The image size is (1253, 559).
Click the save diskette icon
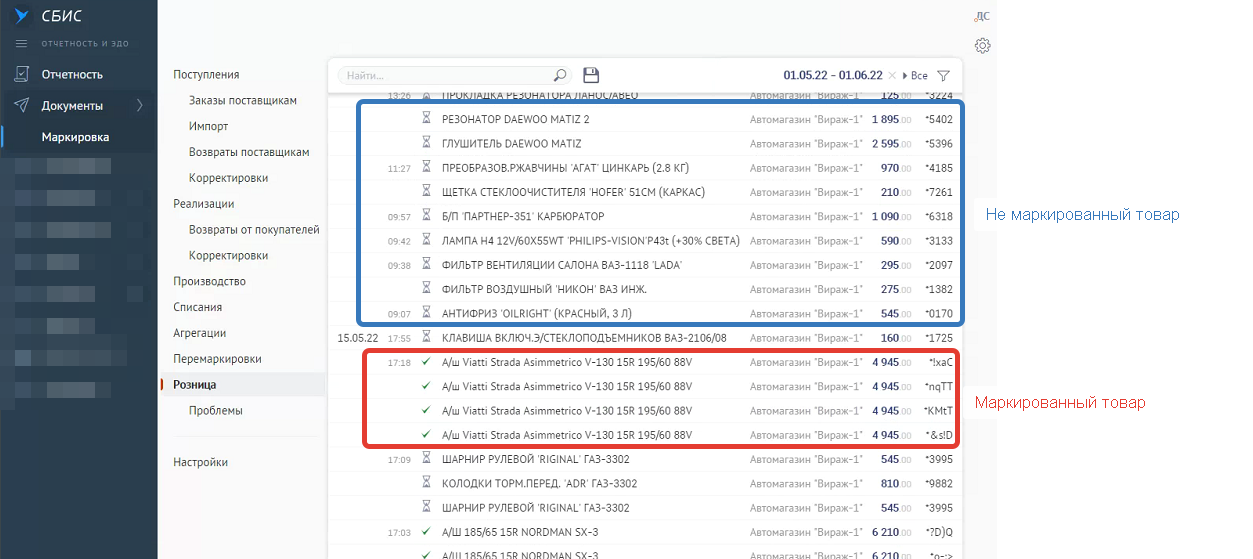[591, 75]
